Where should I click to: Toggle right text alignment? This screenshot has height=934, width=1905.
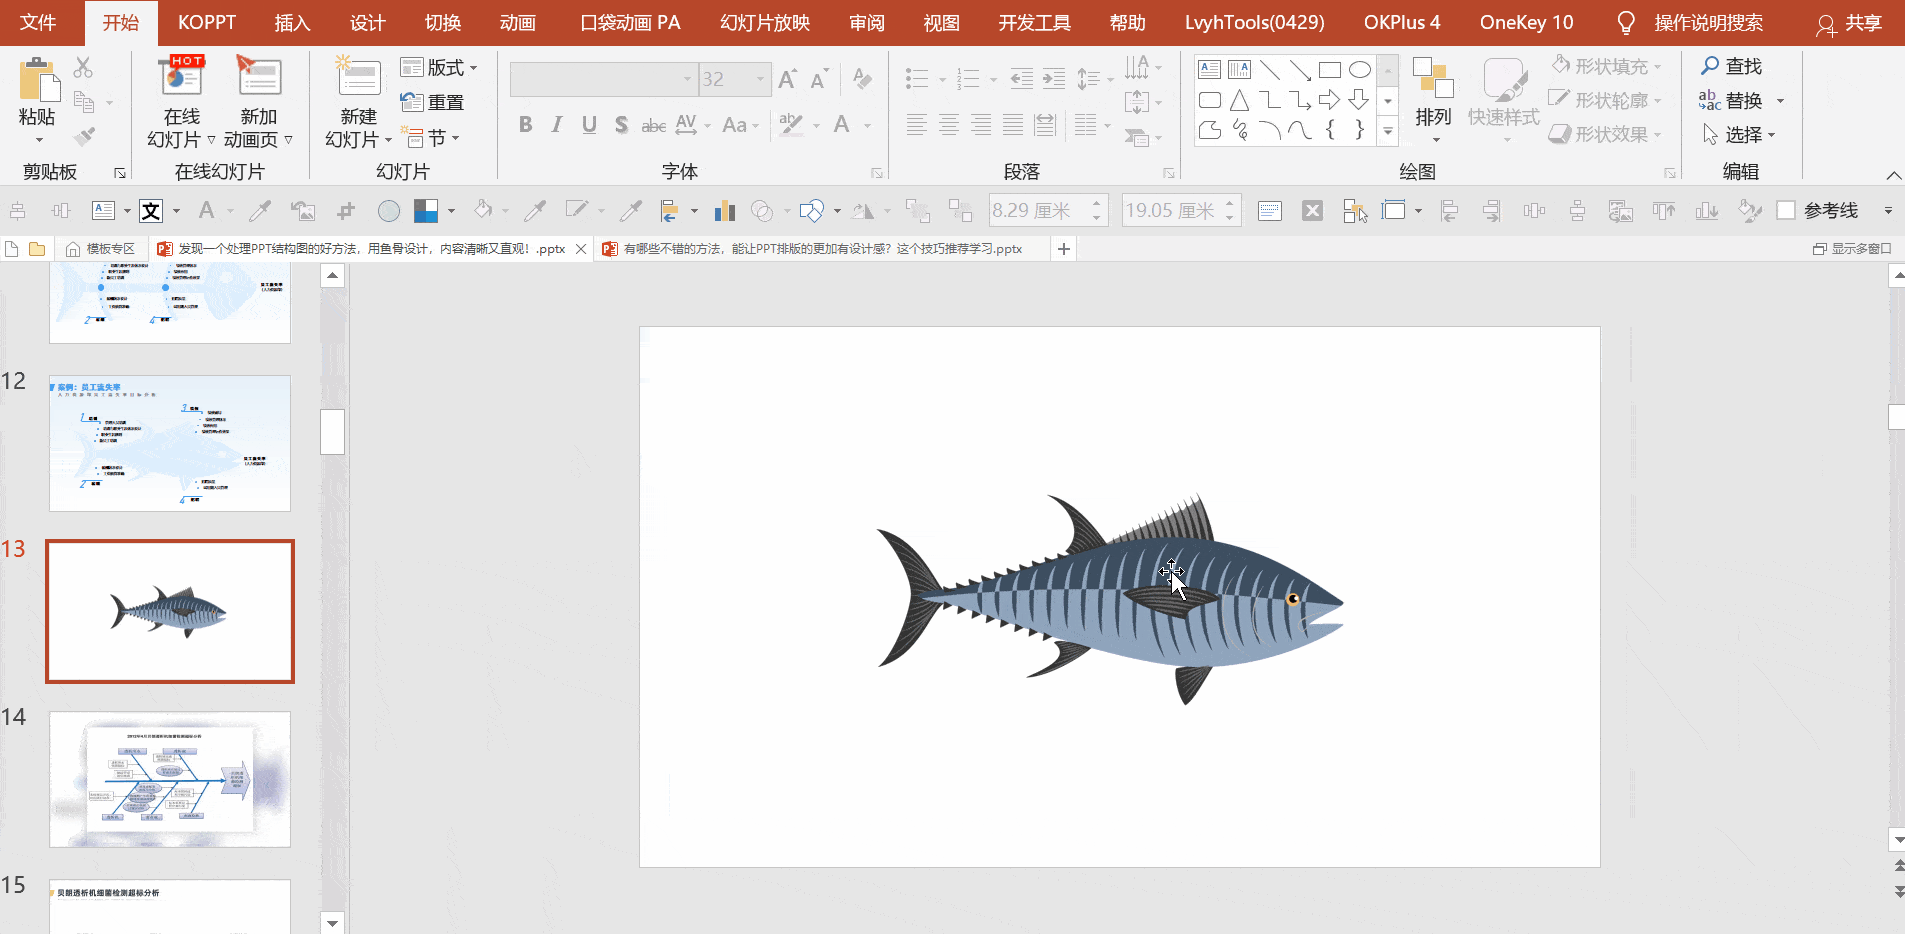pyautogui.click(x=981, y=125)
